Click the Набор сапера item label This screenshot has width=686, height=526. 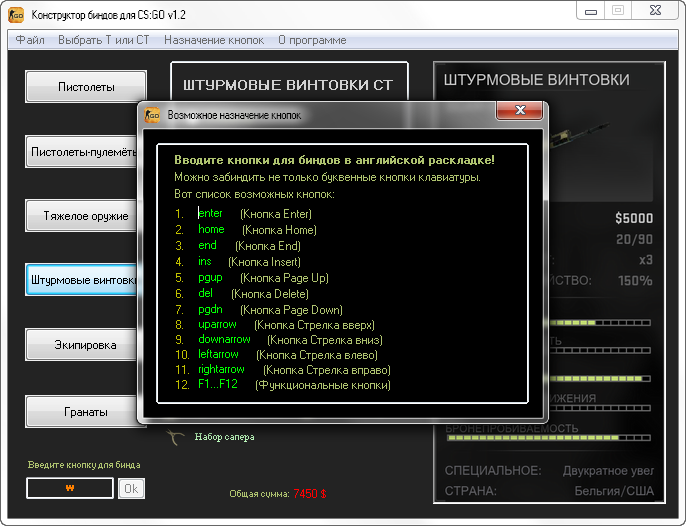pyautogui.click(x=224, y=437)
